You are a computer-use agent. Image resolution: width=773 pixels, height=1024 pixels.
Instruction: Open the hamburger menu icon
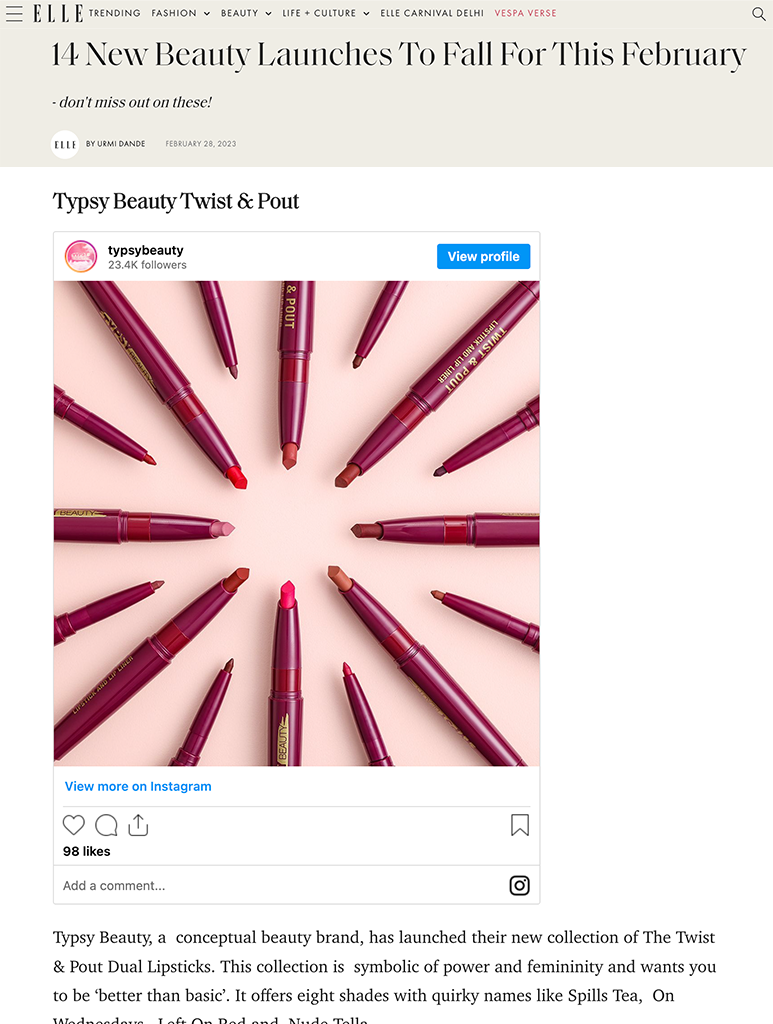click(14, 14)
